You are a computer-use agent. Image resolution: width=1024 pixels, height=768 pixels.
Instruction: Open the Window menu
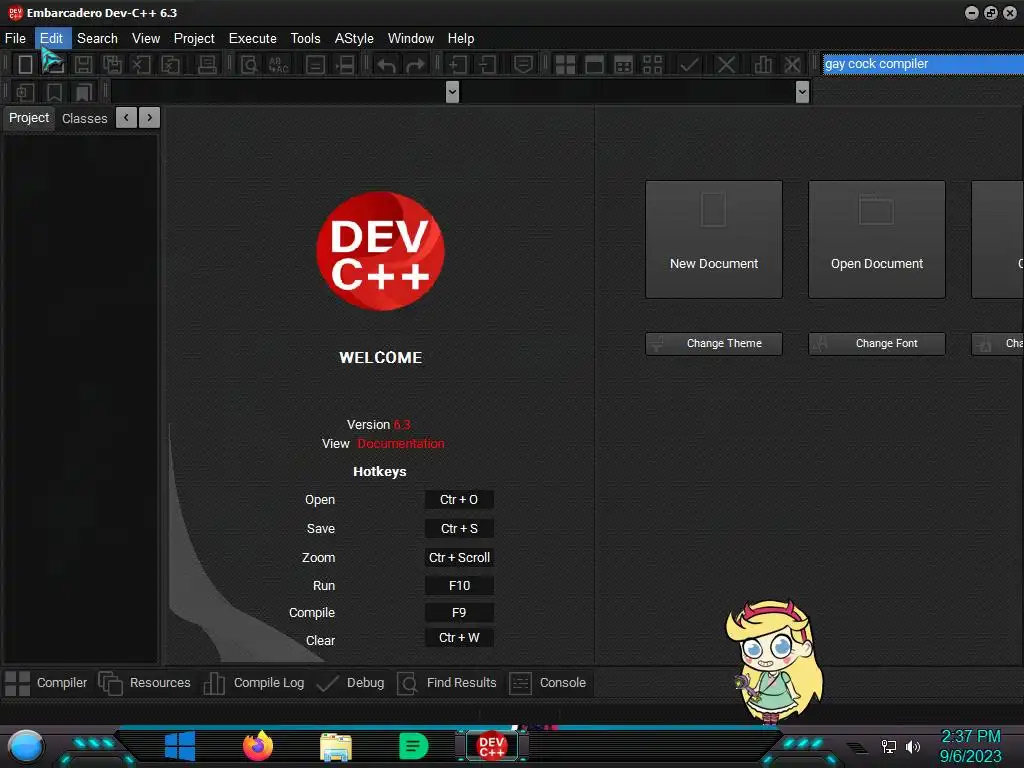click(x=411, y=39)
